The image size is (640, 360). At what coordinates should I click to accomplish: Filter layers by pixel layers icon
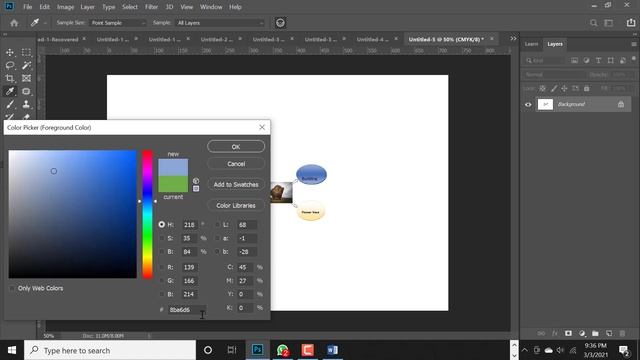click(x=574, y=60)
